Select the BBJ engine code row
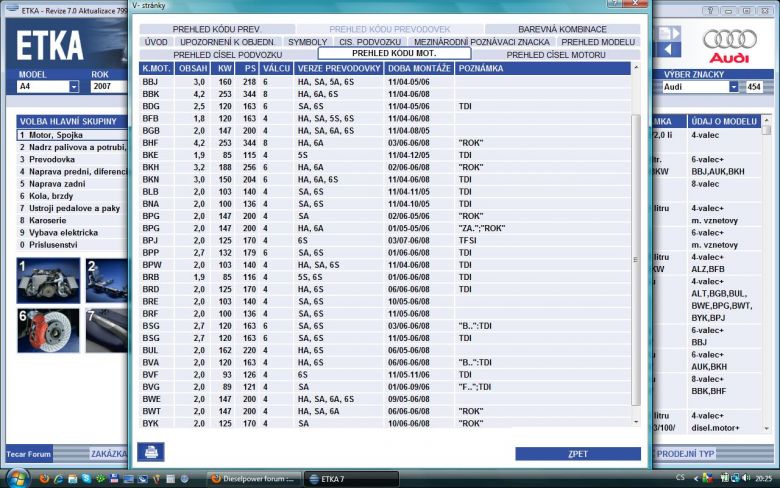780x488 pixels. [x=385, y=82]
